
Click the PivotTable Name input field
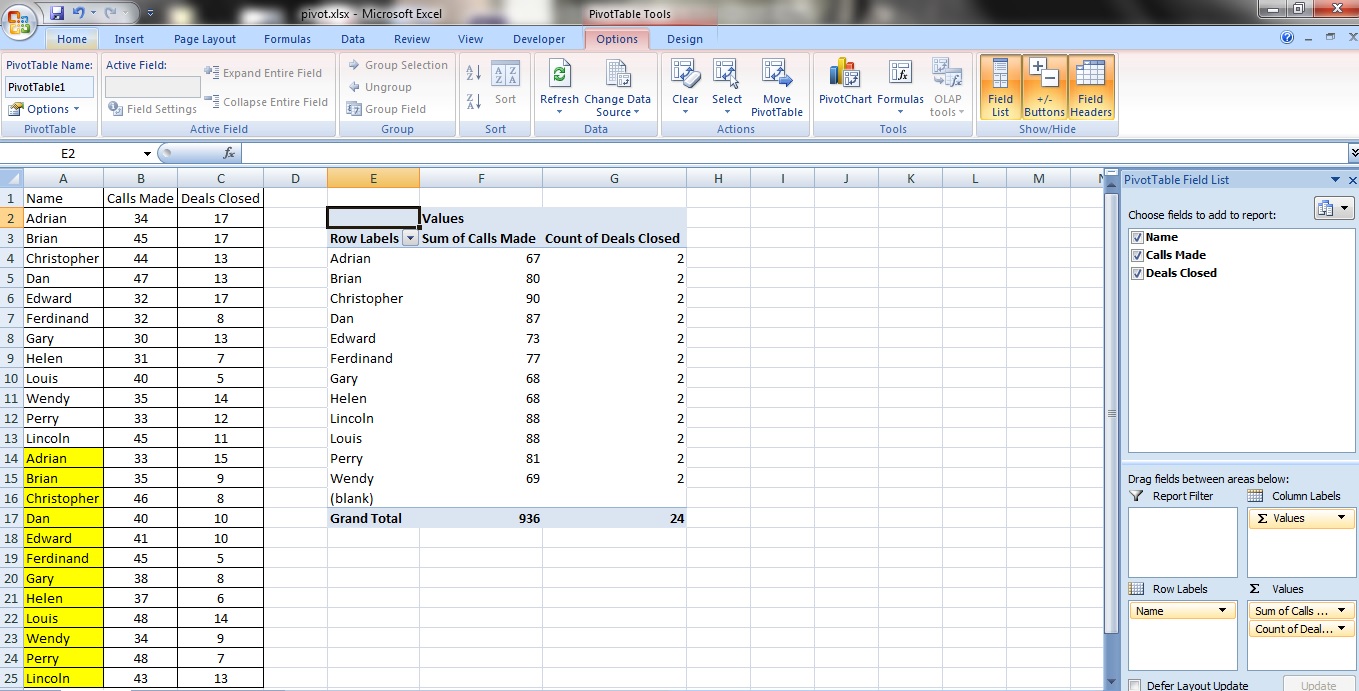50,87
